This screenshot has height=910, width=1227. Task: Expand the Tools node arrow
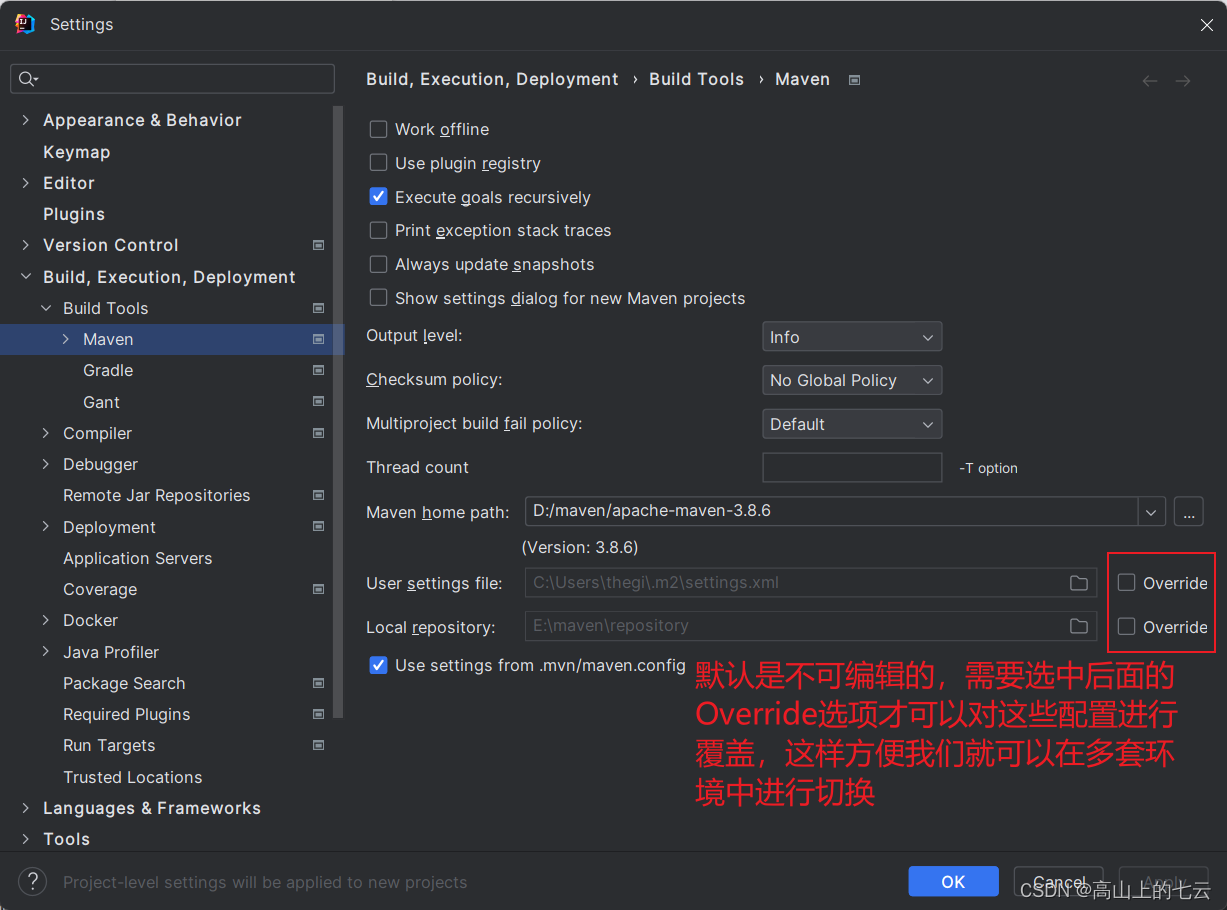pos(26,839)
